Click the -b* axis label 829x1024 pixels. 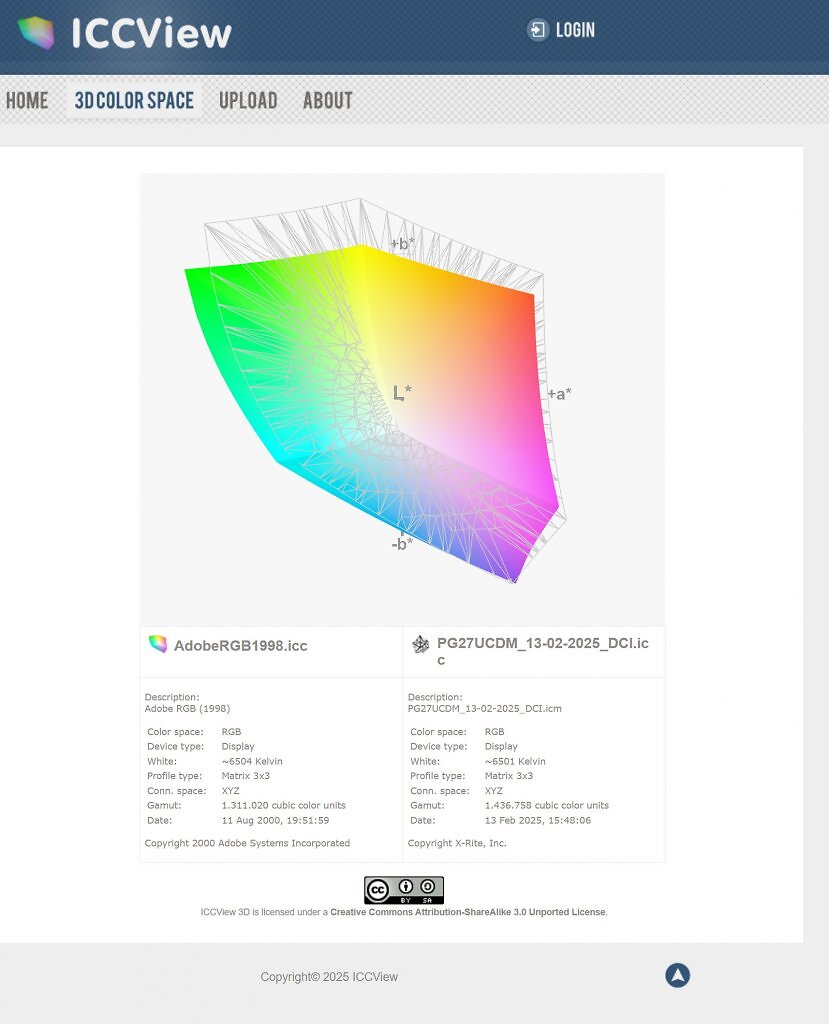[x=402, y=543]
